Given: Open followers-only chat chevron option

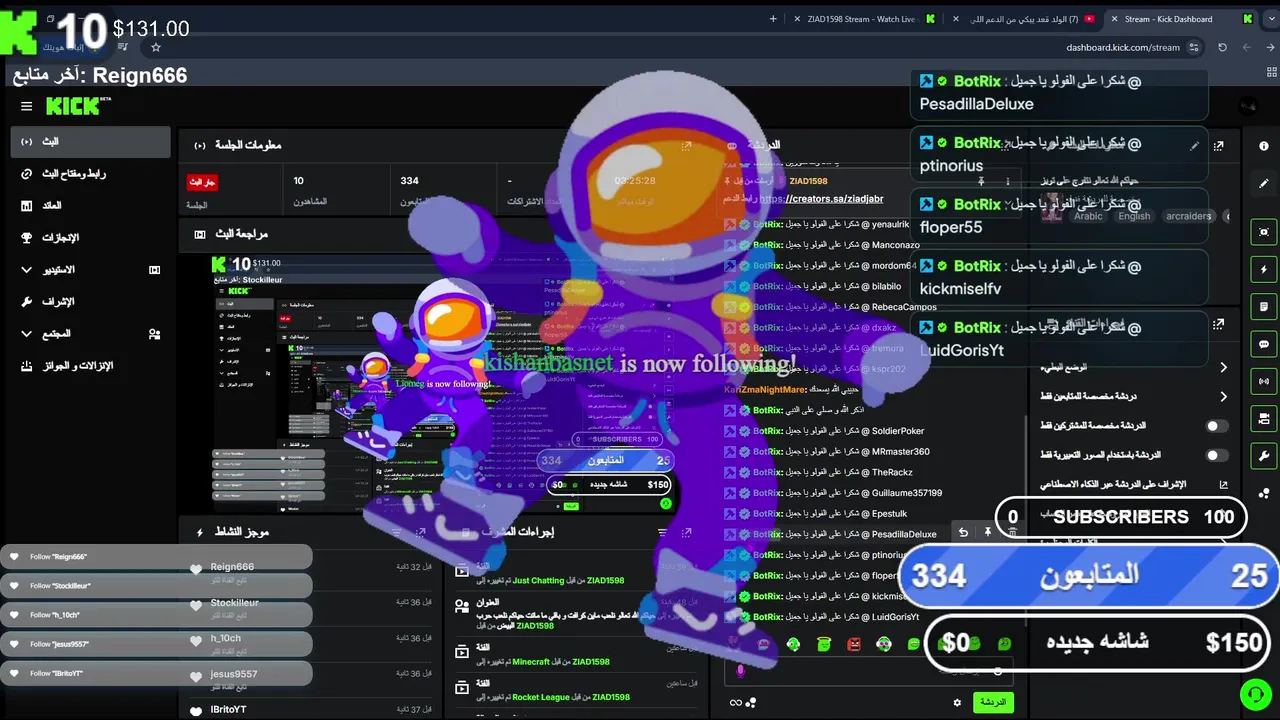Looking at the screenshot, I should coord(1224,396).
